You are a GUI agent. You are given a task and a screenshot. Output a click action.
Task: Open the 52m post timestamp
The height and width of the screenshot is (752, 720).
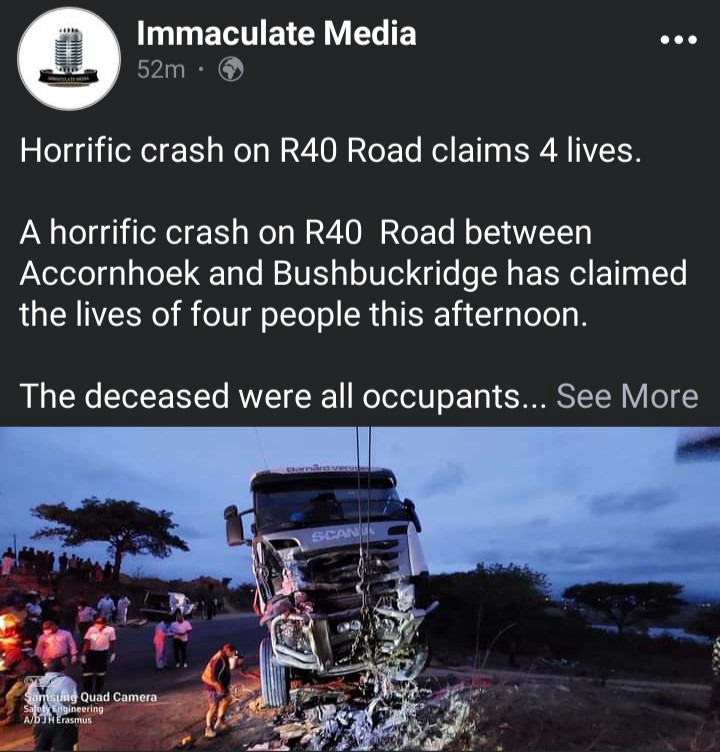click(x=161, y=70)
